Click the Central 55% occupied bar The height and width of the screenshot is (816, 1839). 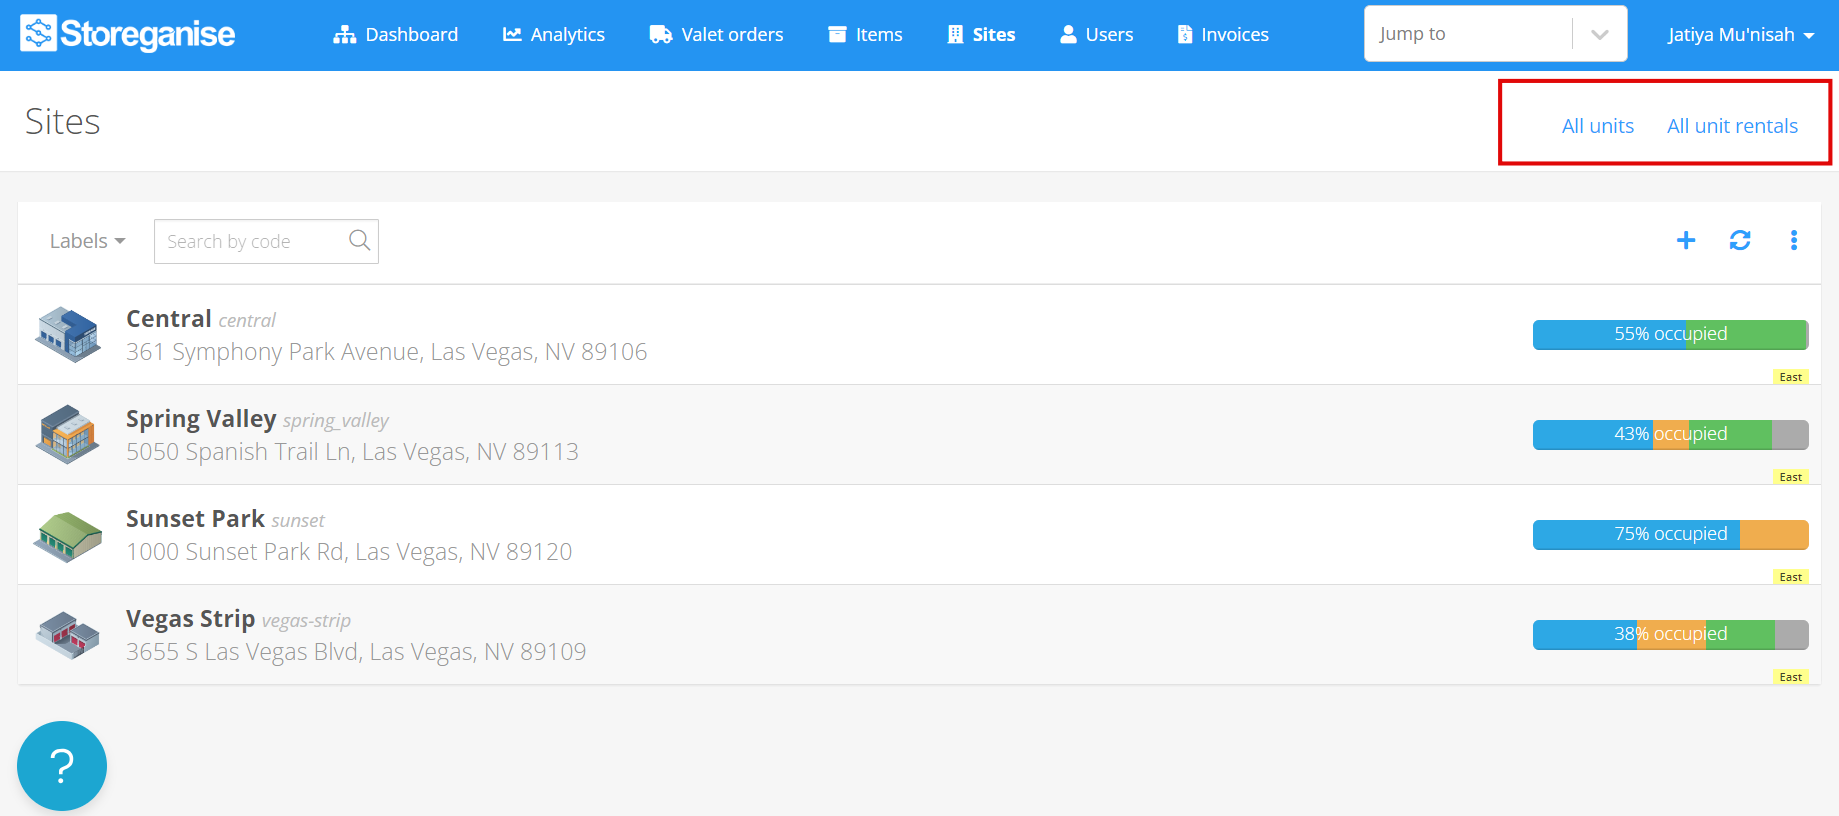tap(1670, 334)
